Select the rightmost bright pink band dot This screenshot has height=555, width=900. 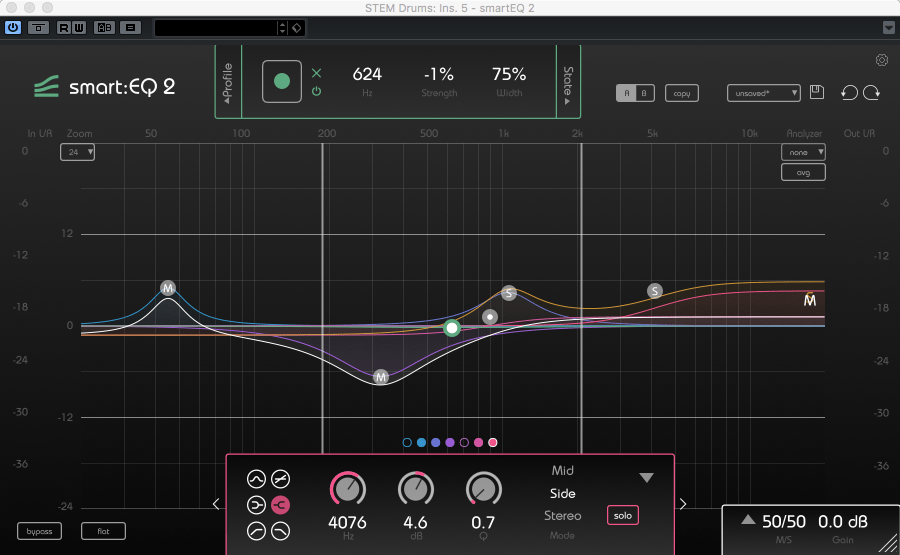point(492,443)
